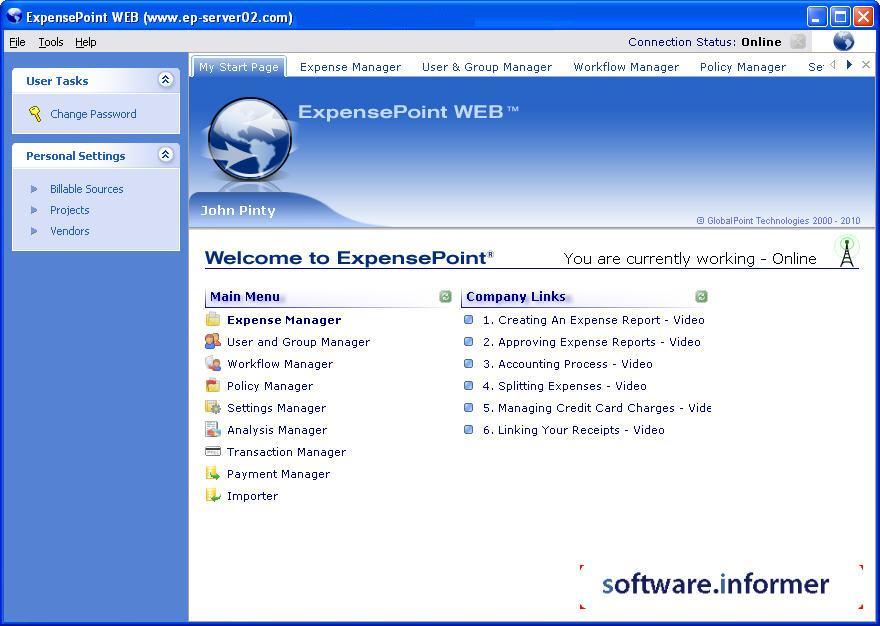
Task: Open the Transaction Manager link
Action: [286, 451]
